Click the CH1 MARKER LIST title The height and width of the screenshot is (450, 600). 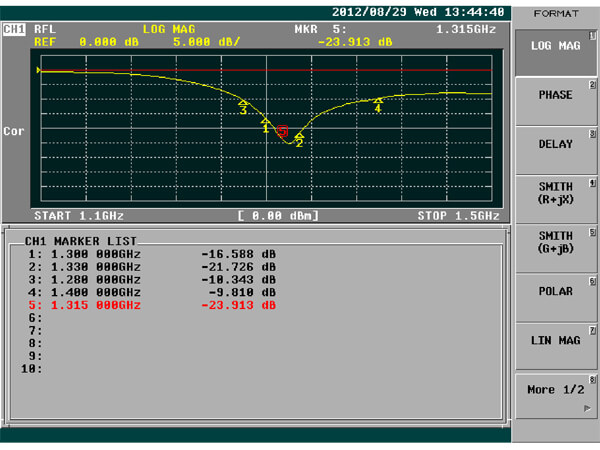[80, 241]
